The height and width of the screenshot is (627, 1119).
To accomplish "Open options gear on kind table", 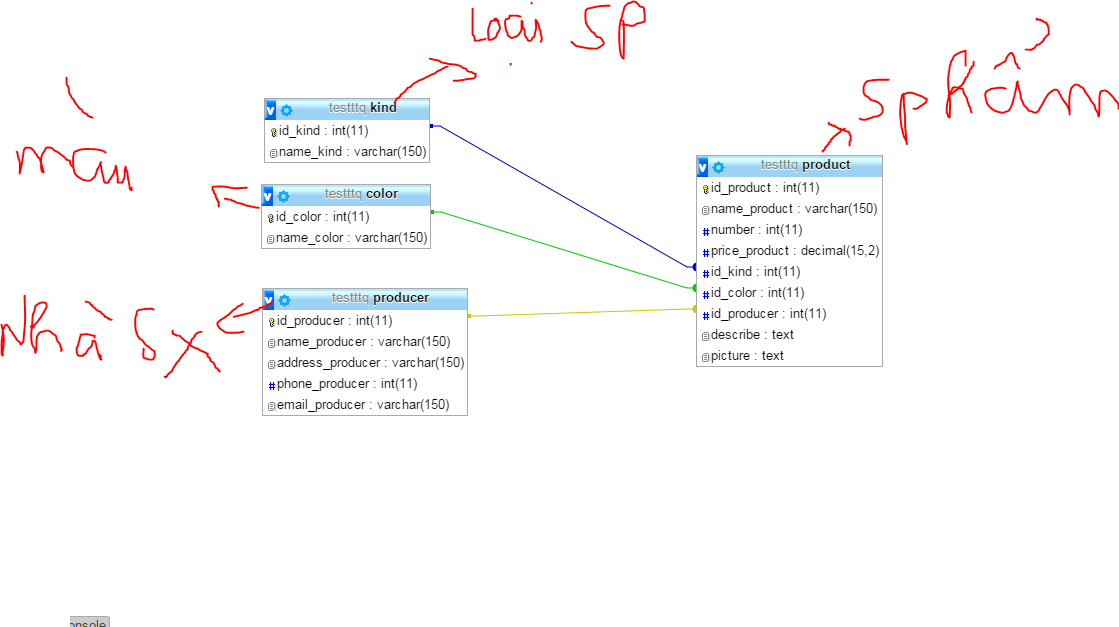I will (x=286, y=110).
